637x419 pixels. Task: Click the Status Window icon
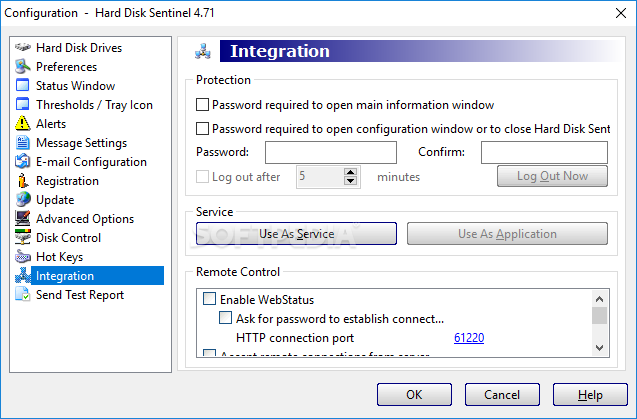coord(23,85)
